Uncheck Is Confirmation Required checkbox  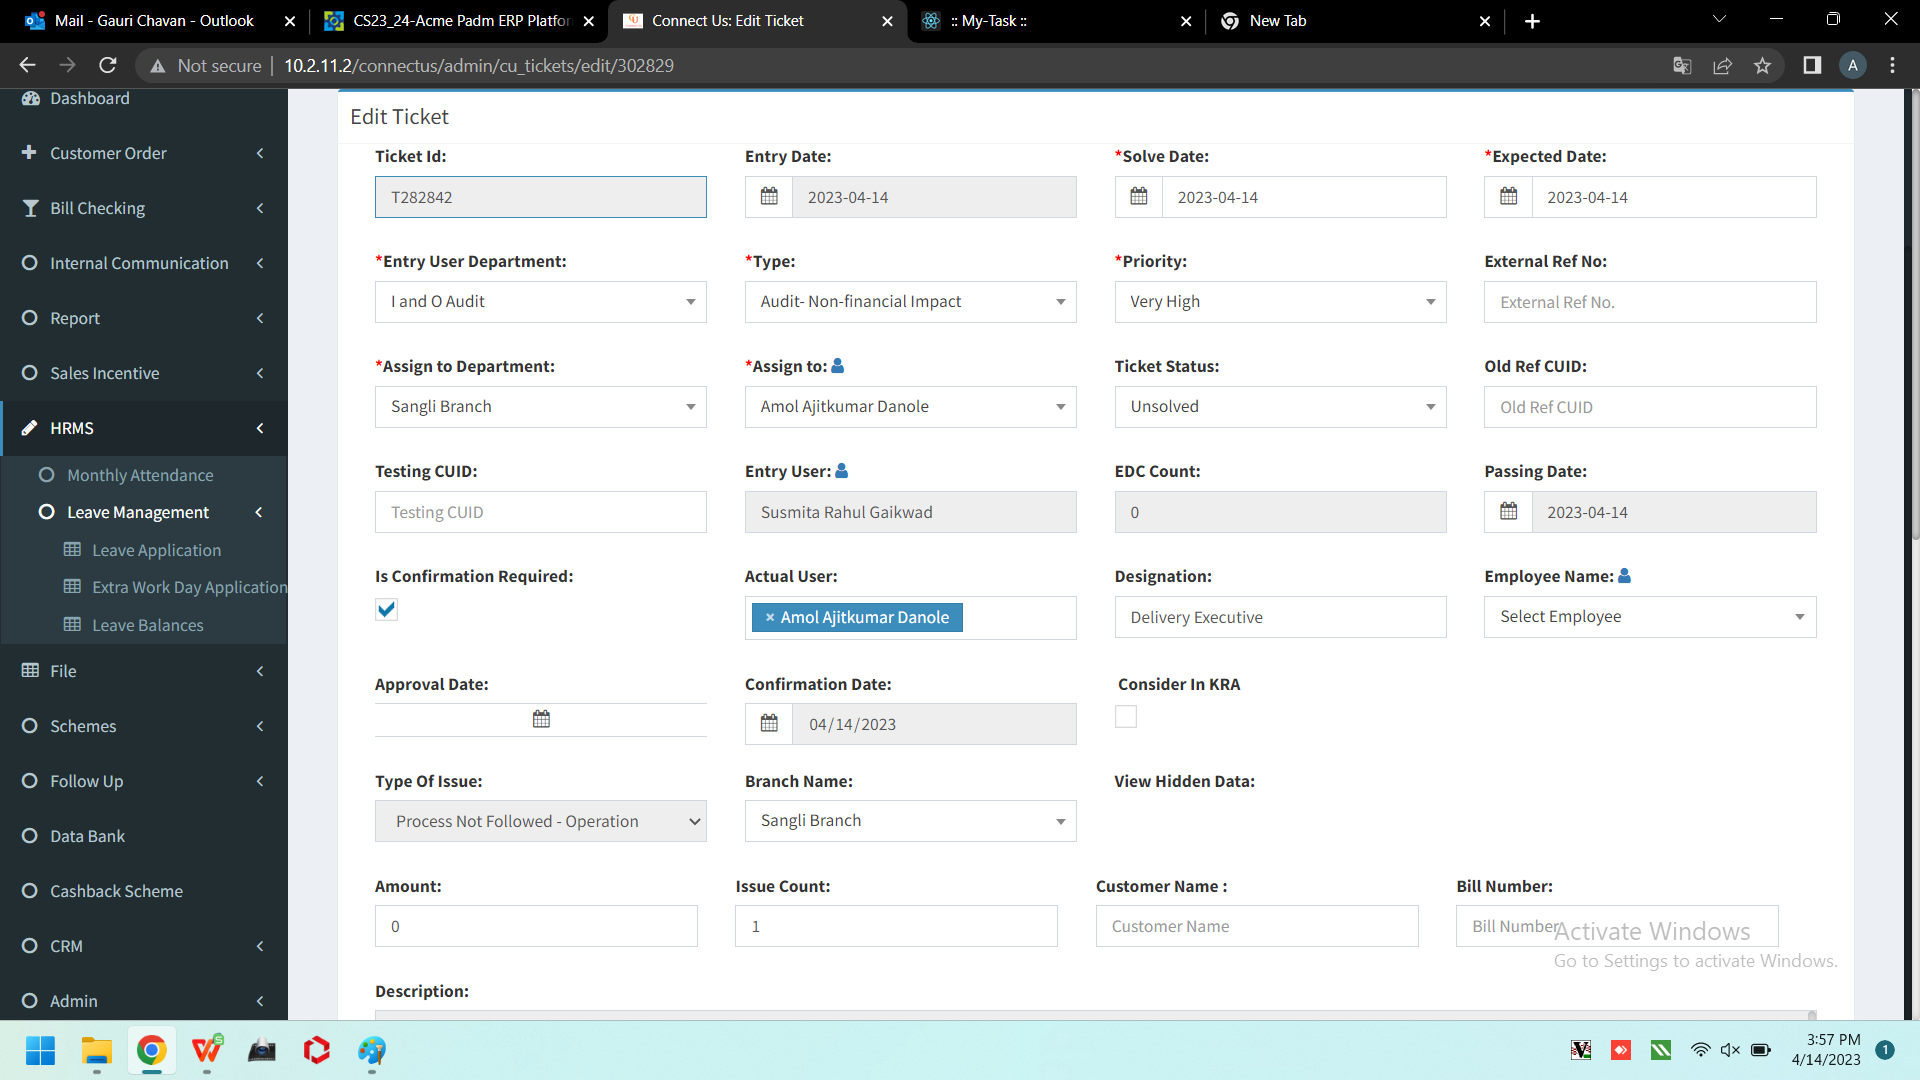[387, 609]
